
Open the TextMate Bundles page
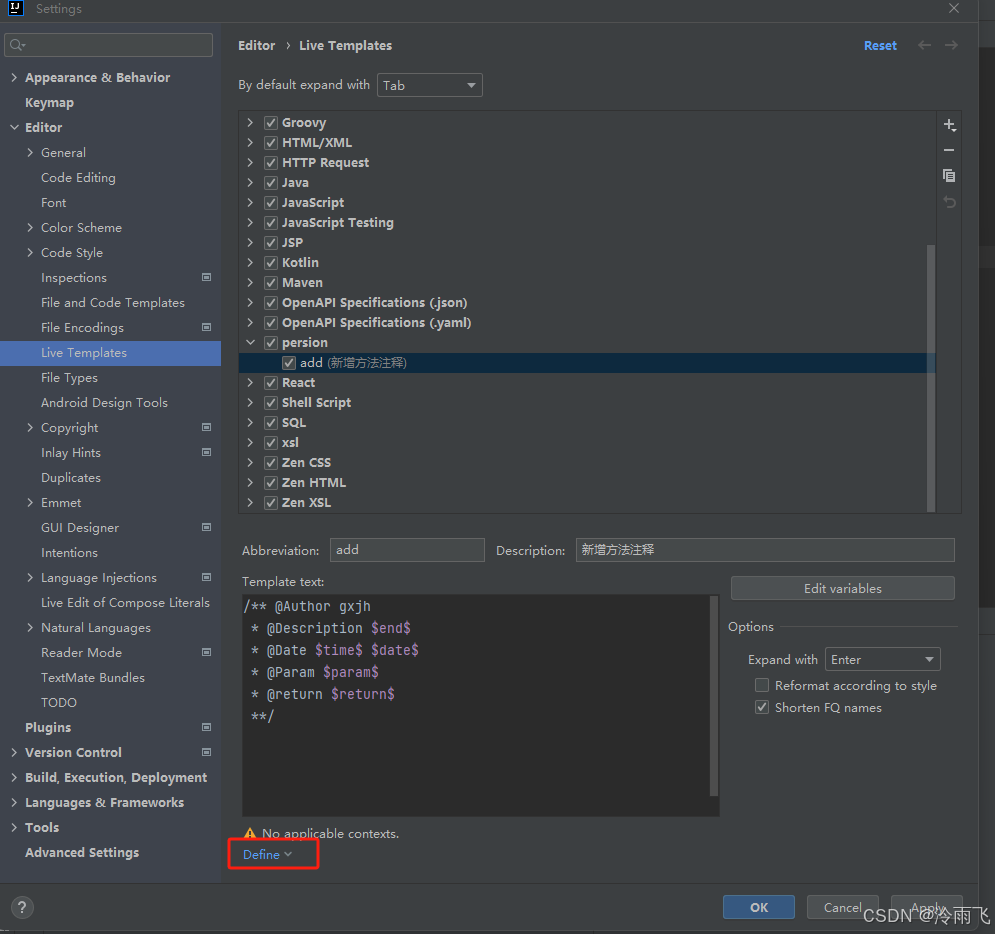[x=93, y=678]
